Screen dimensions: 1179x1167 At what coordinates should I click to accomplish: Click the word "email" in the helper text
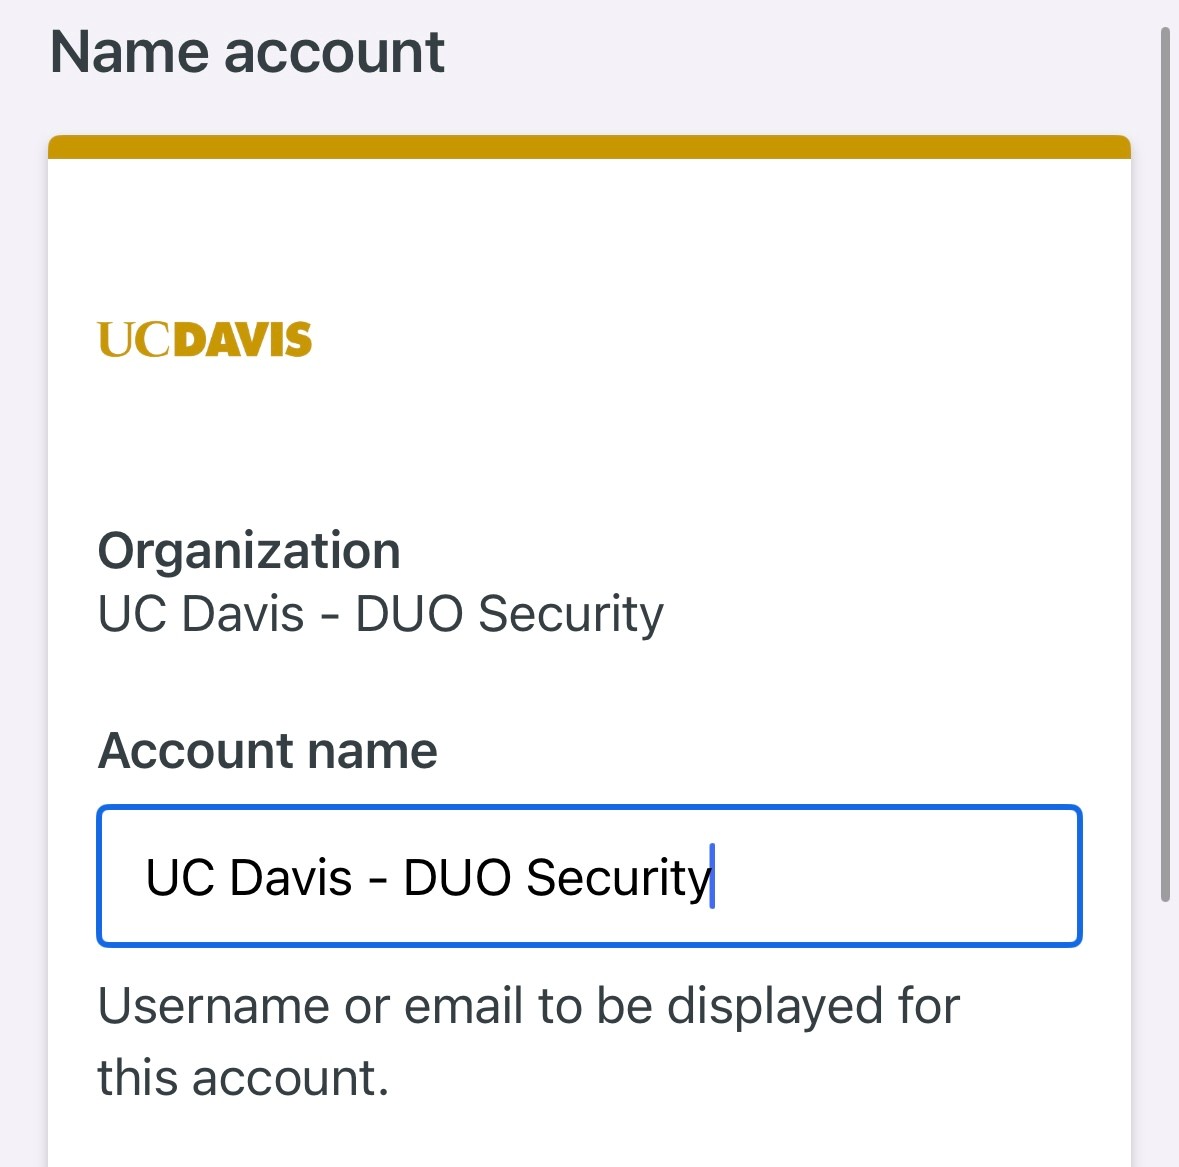click(x=463, y=1006)
